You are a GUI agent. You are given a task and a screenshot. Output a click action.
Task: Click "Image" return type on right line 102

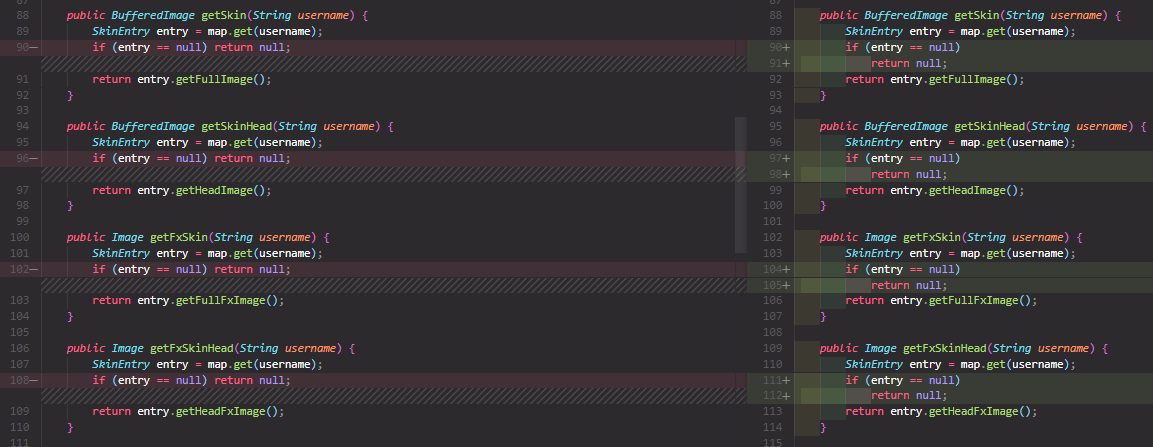point(880,237)
